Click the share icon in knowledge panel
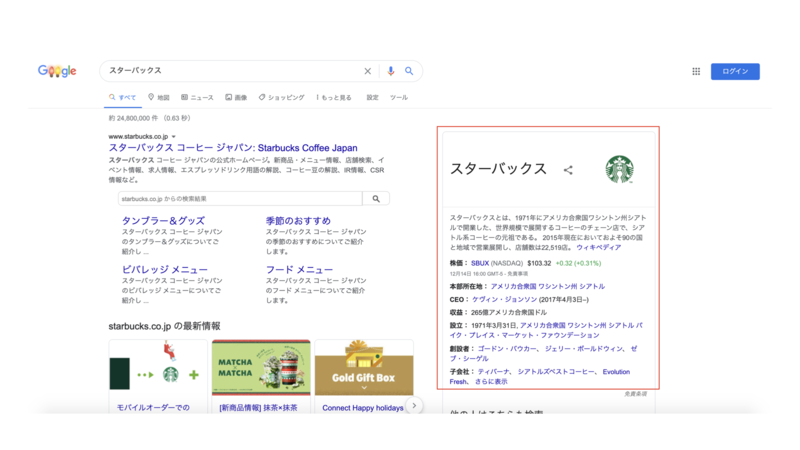 pos(568,170)
